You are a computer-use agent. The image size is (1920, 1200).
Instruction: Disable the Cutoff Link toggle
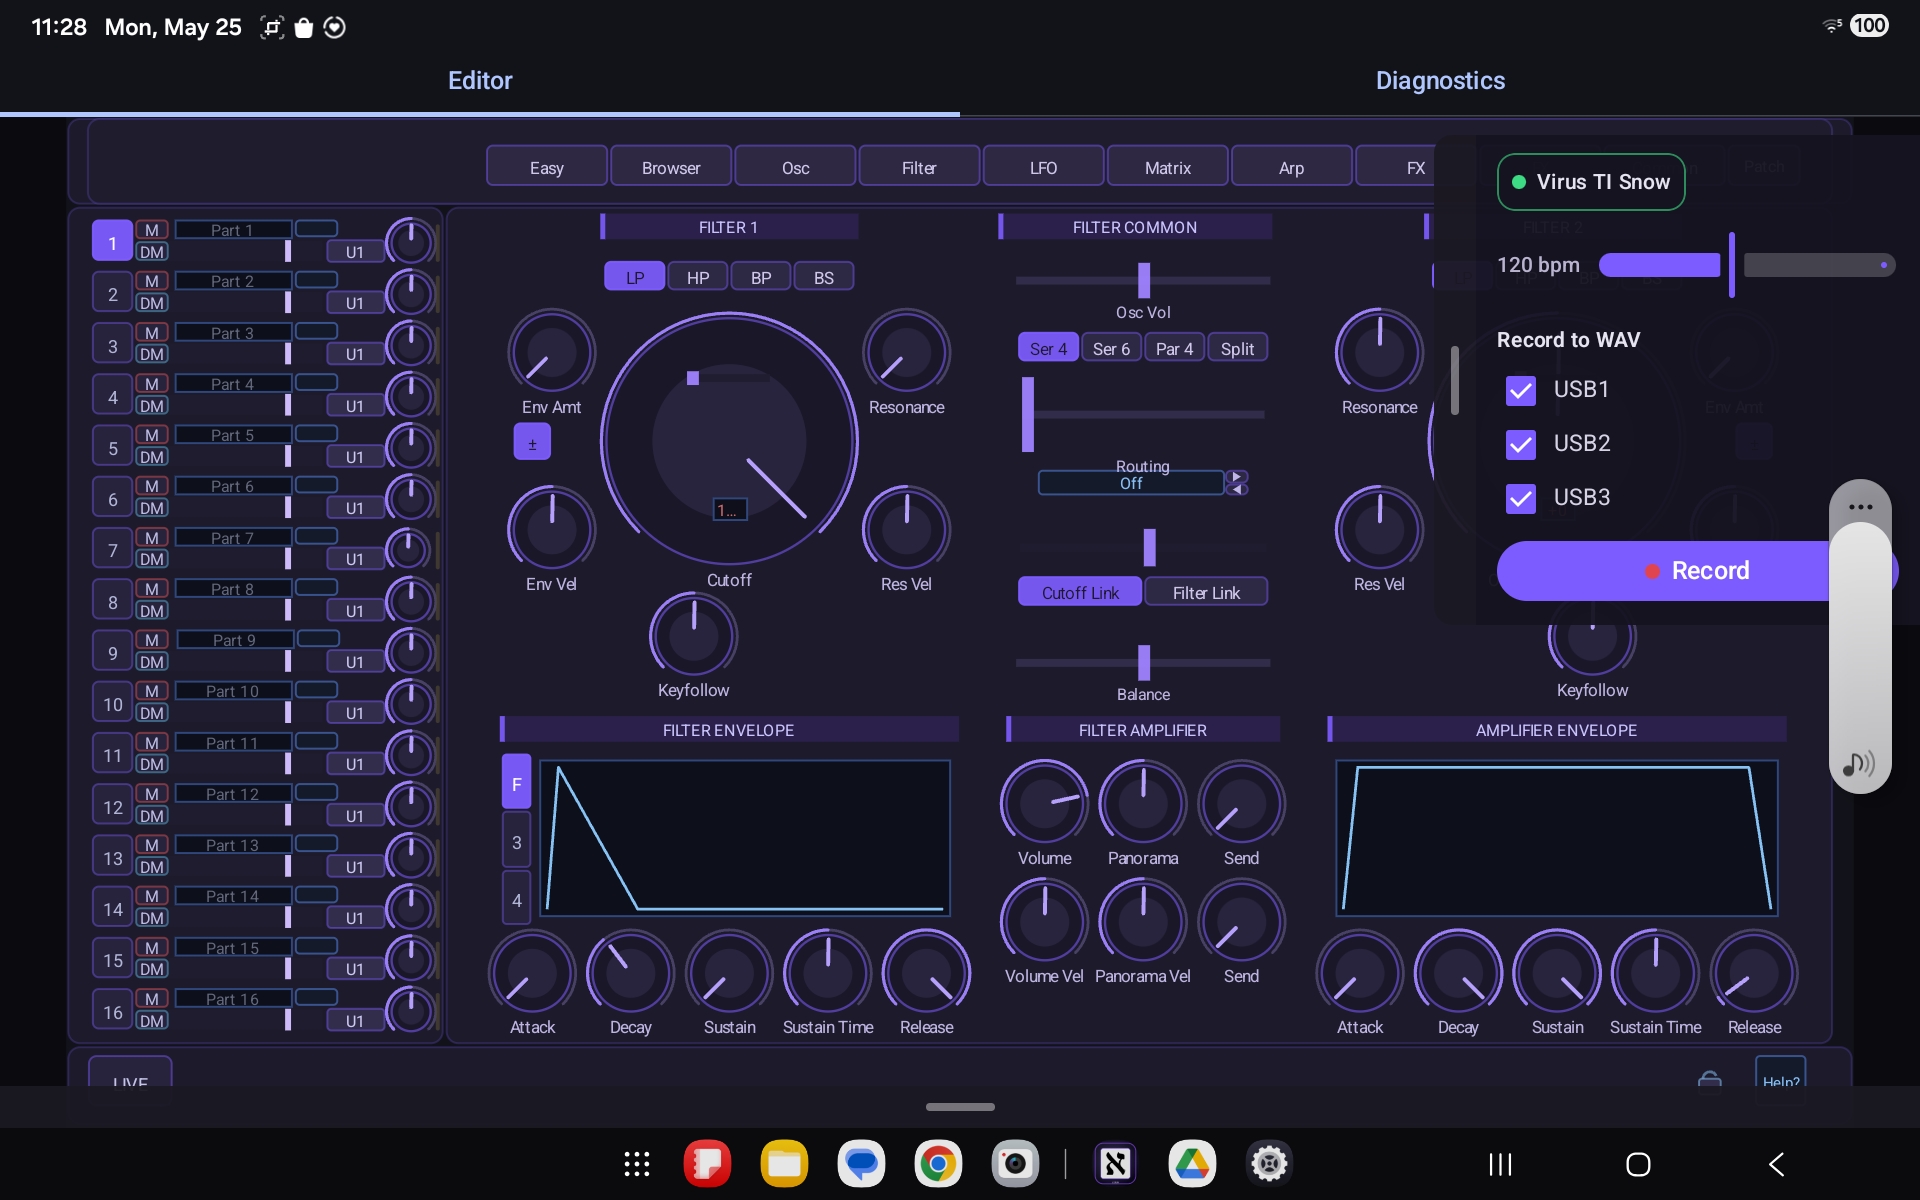click(x=1080, y=592)
